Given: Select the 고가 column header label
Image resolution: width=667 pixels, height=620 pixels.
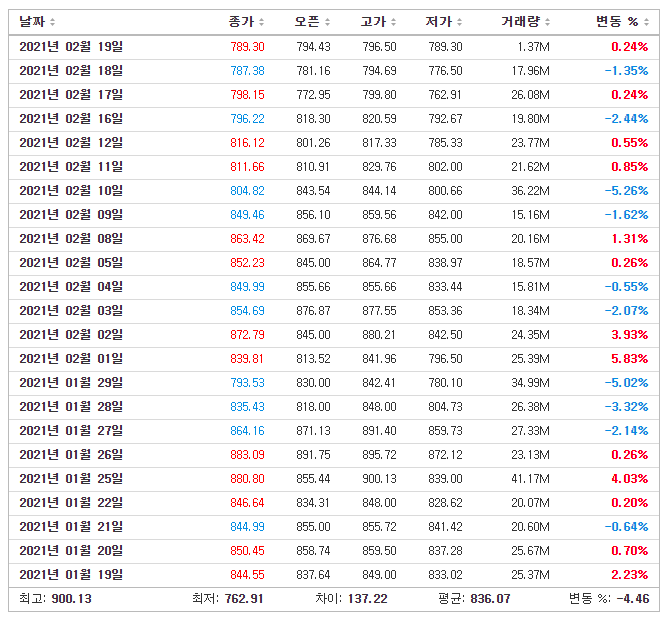Looking at the screenshot, I should point(373,21).
